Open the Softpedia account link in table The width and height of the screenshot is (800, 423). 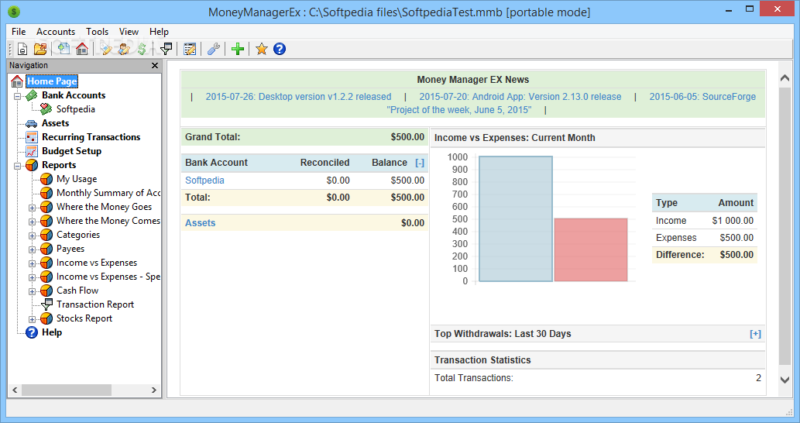pos(205,180)
